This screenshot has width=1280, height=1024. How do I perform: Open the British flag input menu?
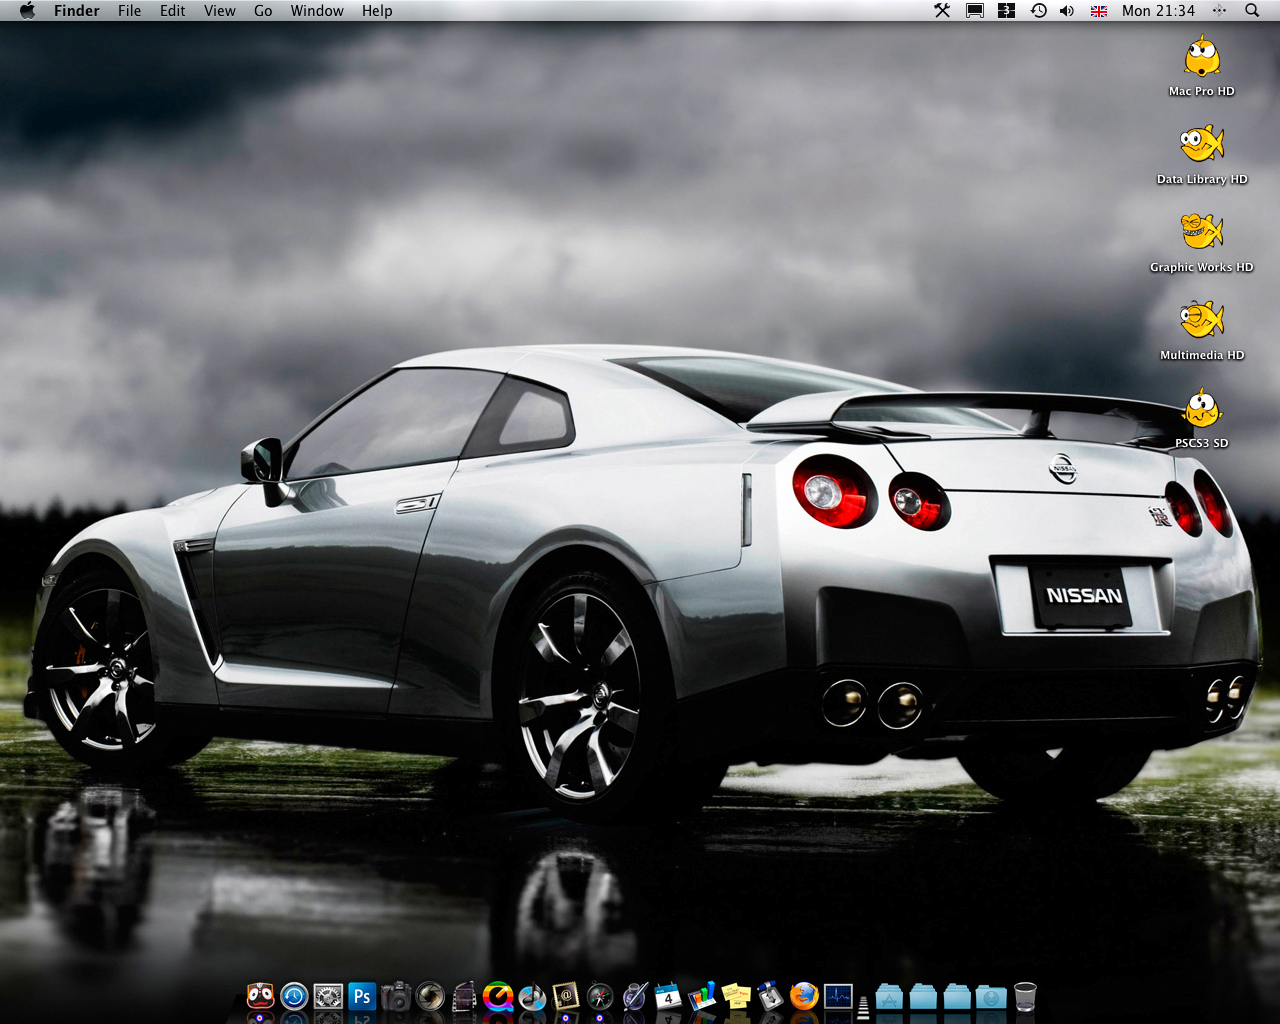coord(1099,11)
